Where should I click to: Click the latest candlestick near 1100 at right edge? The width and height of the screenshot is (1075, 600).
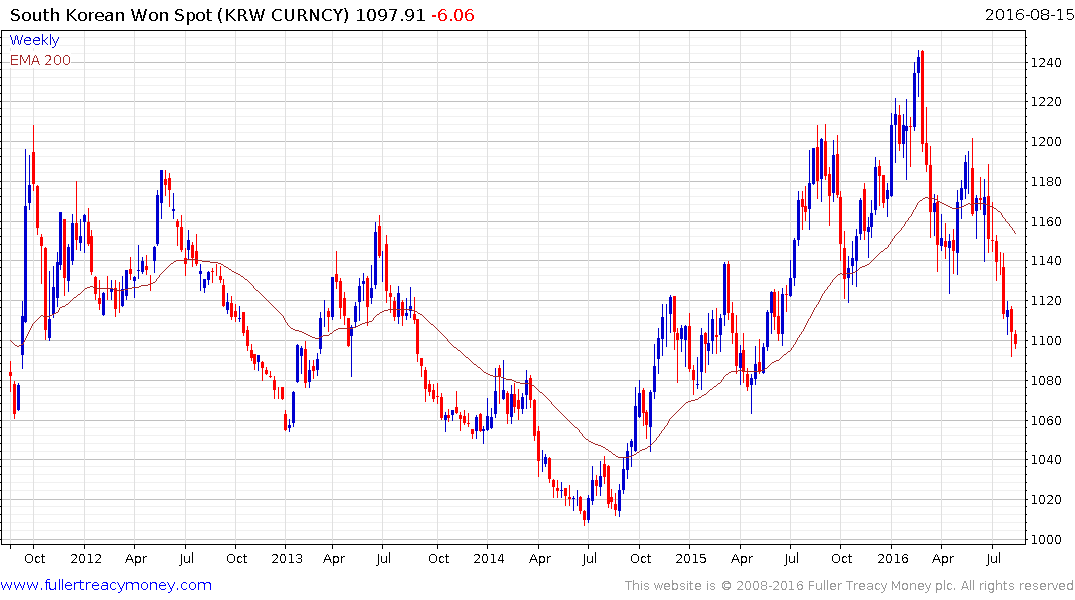[x=1015, y=339]
